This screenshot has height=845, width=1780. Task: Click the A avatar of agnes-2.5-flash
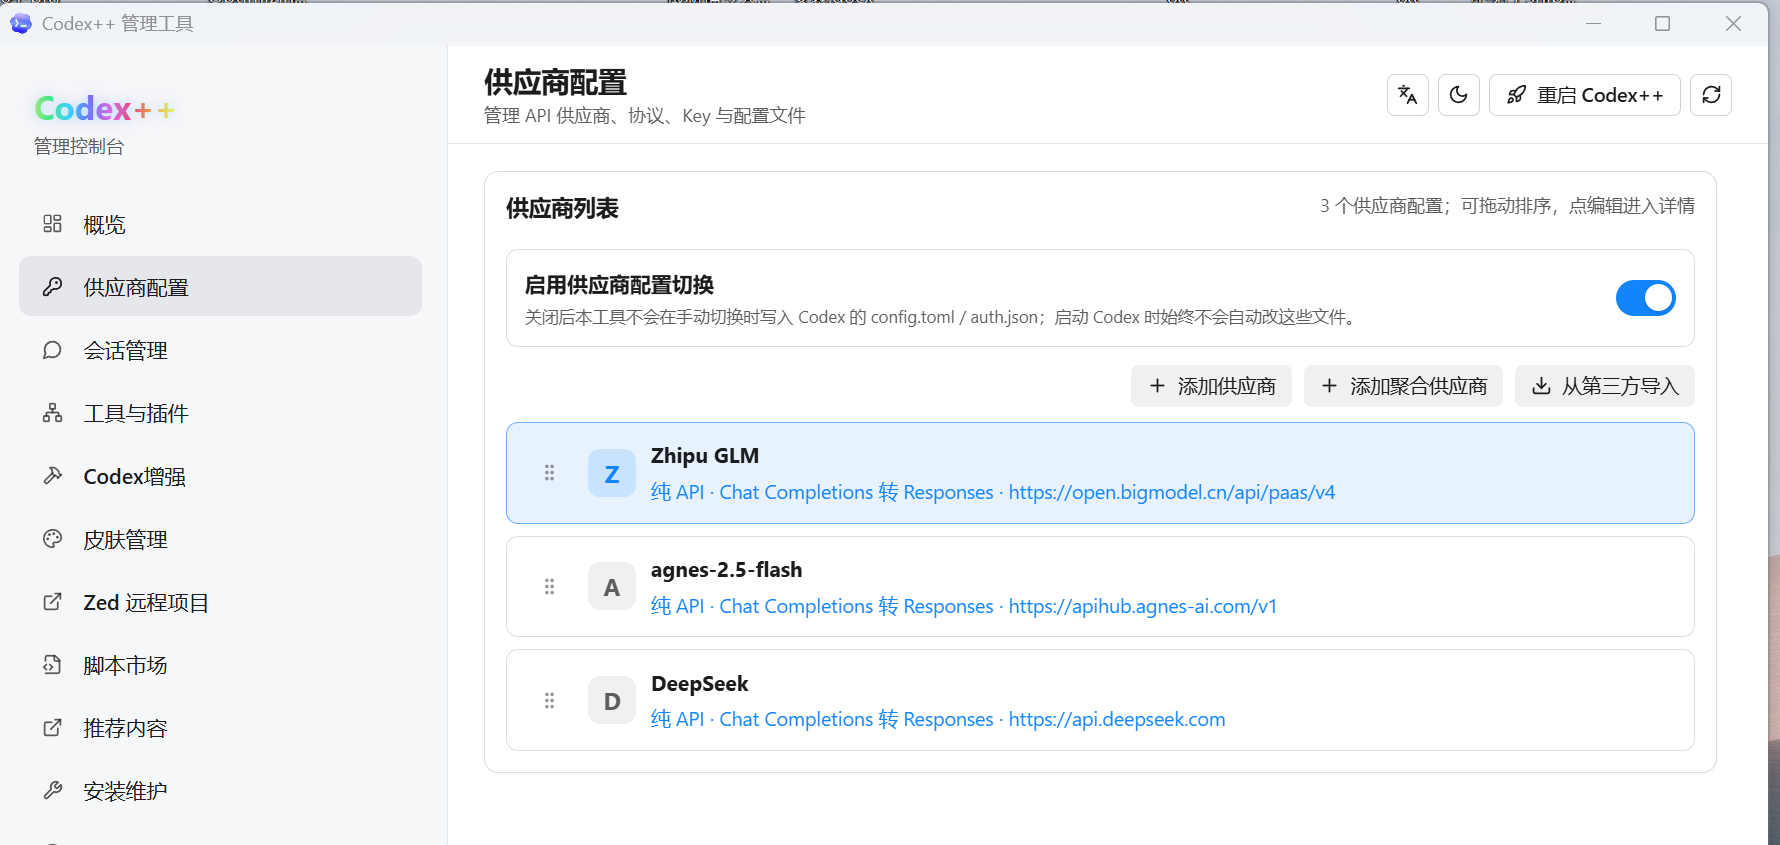pos(612,587)
